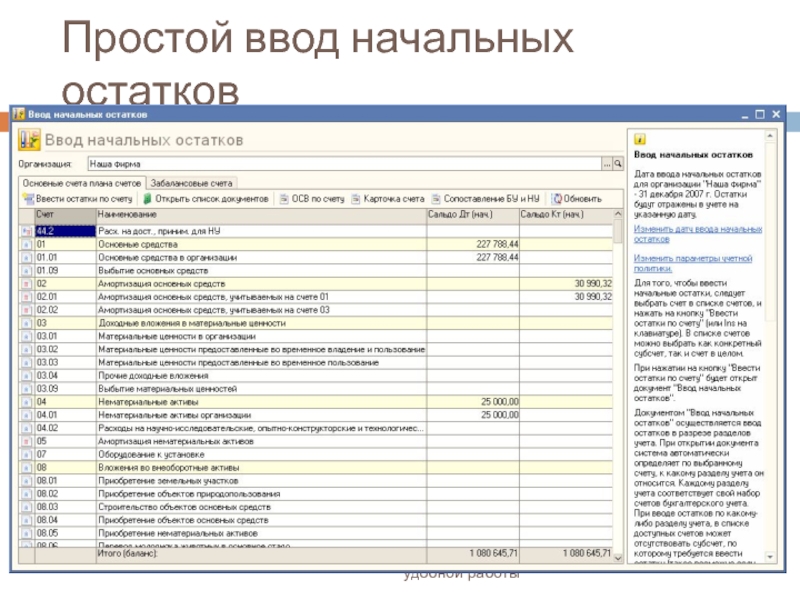Viewport: 800px width, 600px height.
Task: Minimize the Ввод начальных остатков window
Action: pyautogui.click(x=744, y=115)
